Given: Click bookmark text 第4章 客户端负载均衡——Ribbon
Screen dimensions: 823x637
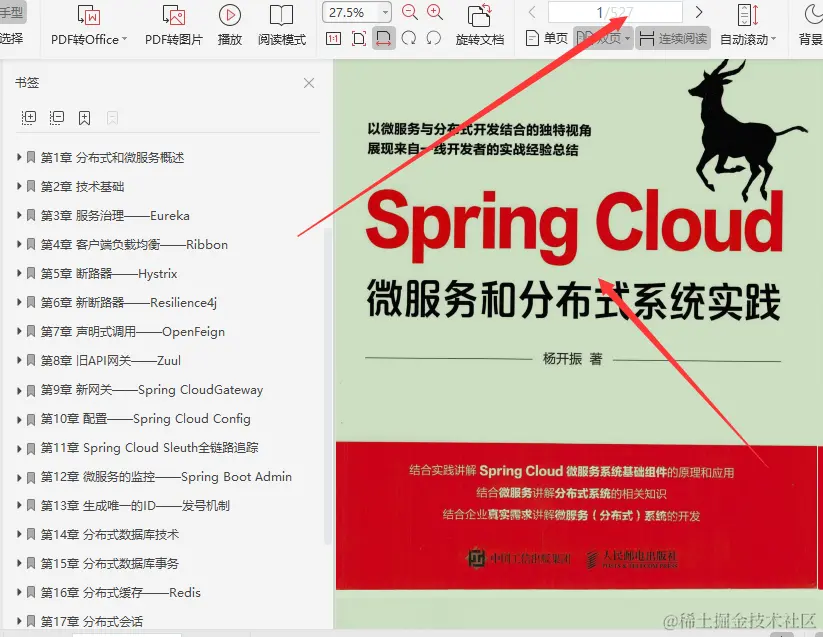Looking at the screenshot, I should click(134, 245).
